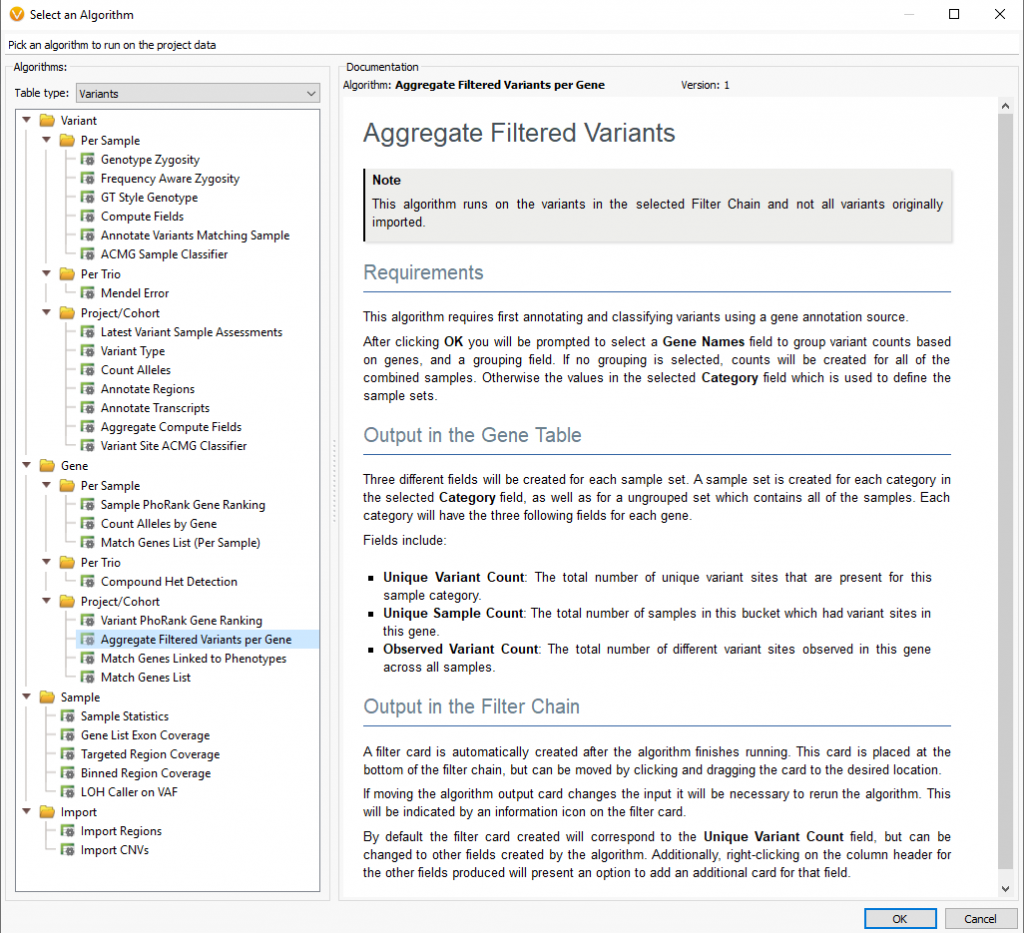This screenshot has width=1024, height=933.
Task: Select the Mendel Error tree item
Action: click(135, 293)
